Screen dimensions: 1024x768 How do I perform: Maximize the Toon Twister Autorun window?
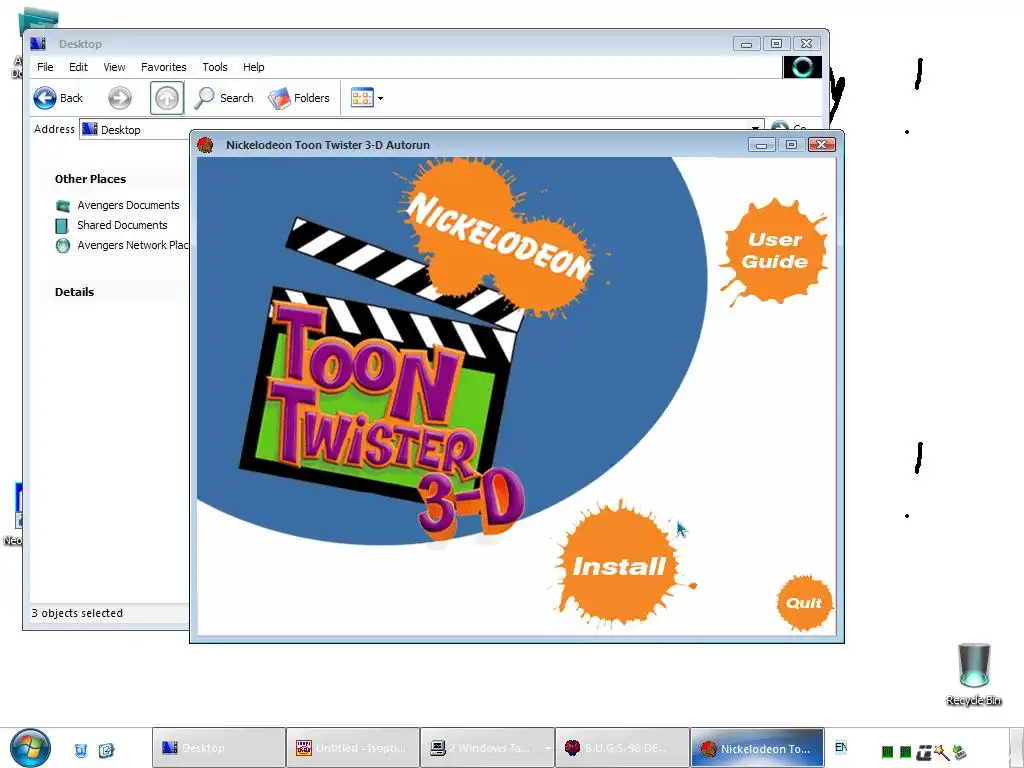[791, 144]
